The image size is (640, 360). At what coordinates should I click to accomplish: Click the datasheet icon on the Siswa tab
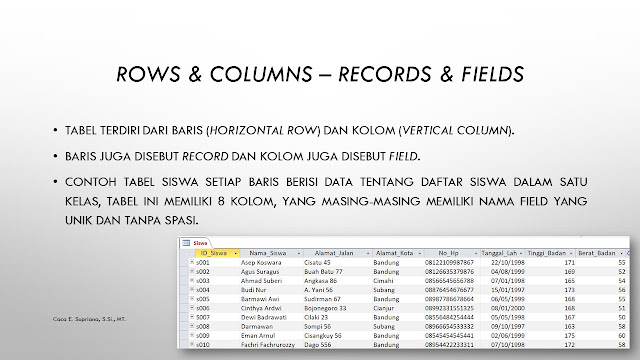186,243
